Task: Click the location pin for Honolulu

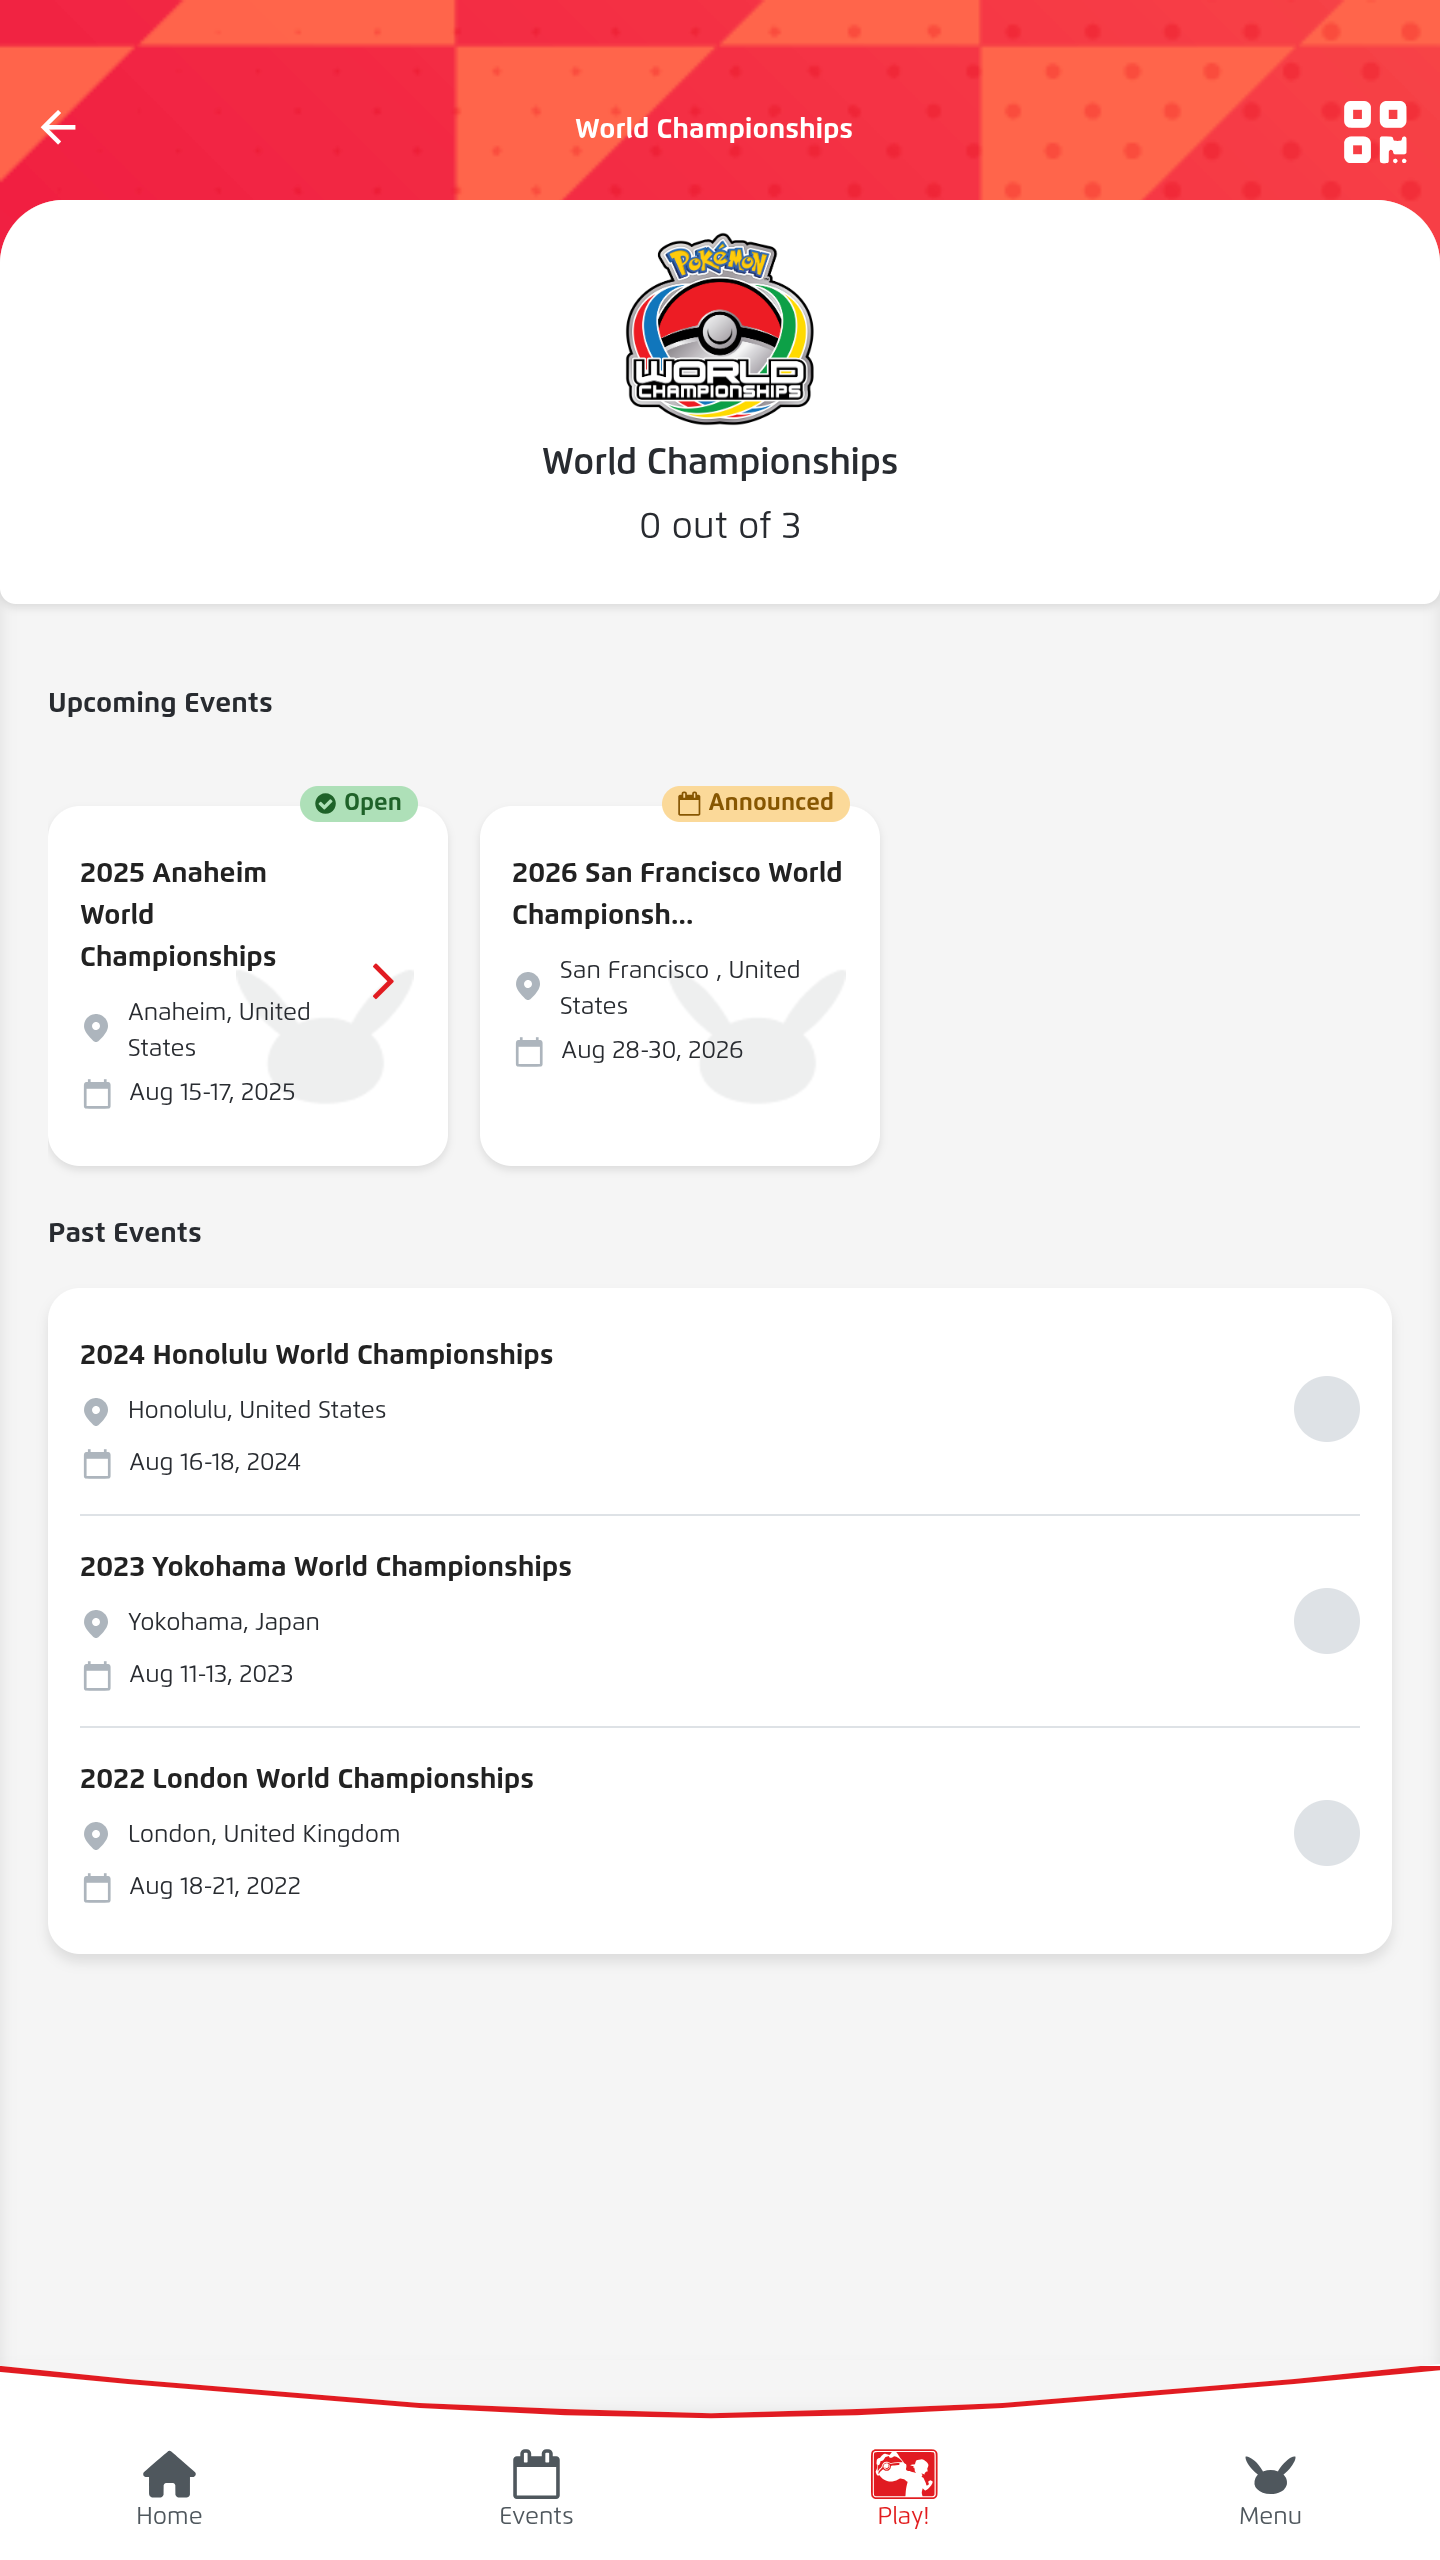Action: pos(96,1411)
